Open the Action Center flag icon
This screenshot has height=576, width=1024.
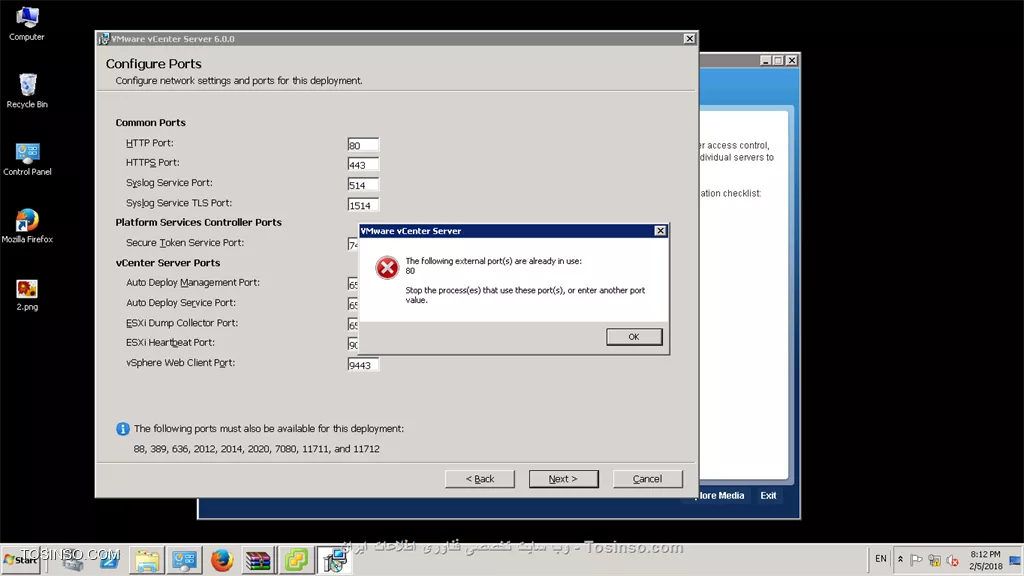point(916,560)
